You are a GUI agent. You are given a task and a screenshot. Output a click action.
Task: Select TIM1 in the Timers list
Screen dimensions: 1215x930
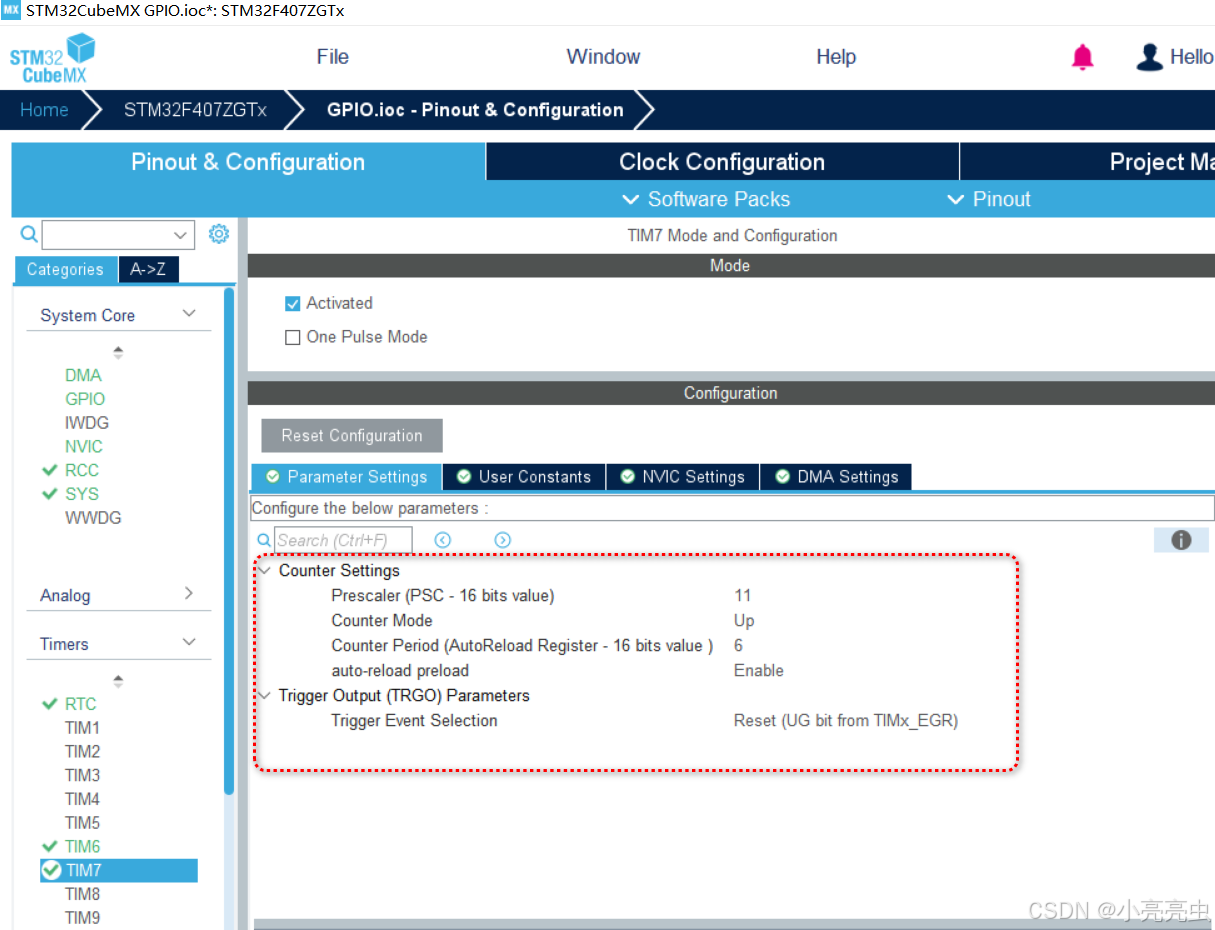(83, 728)
